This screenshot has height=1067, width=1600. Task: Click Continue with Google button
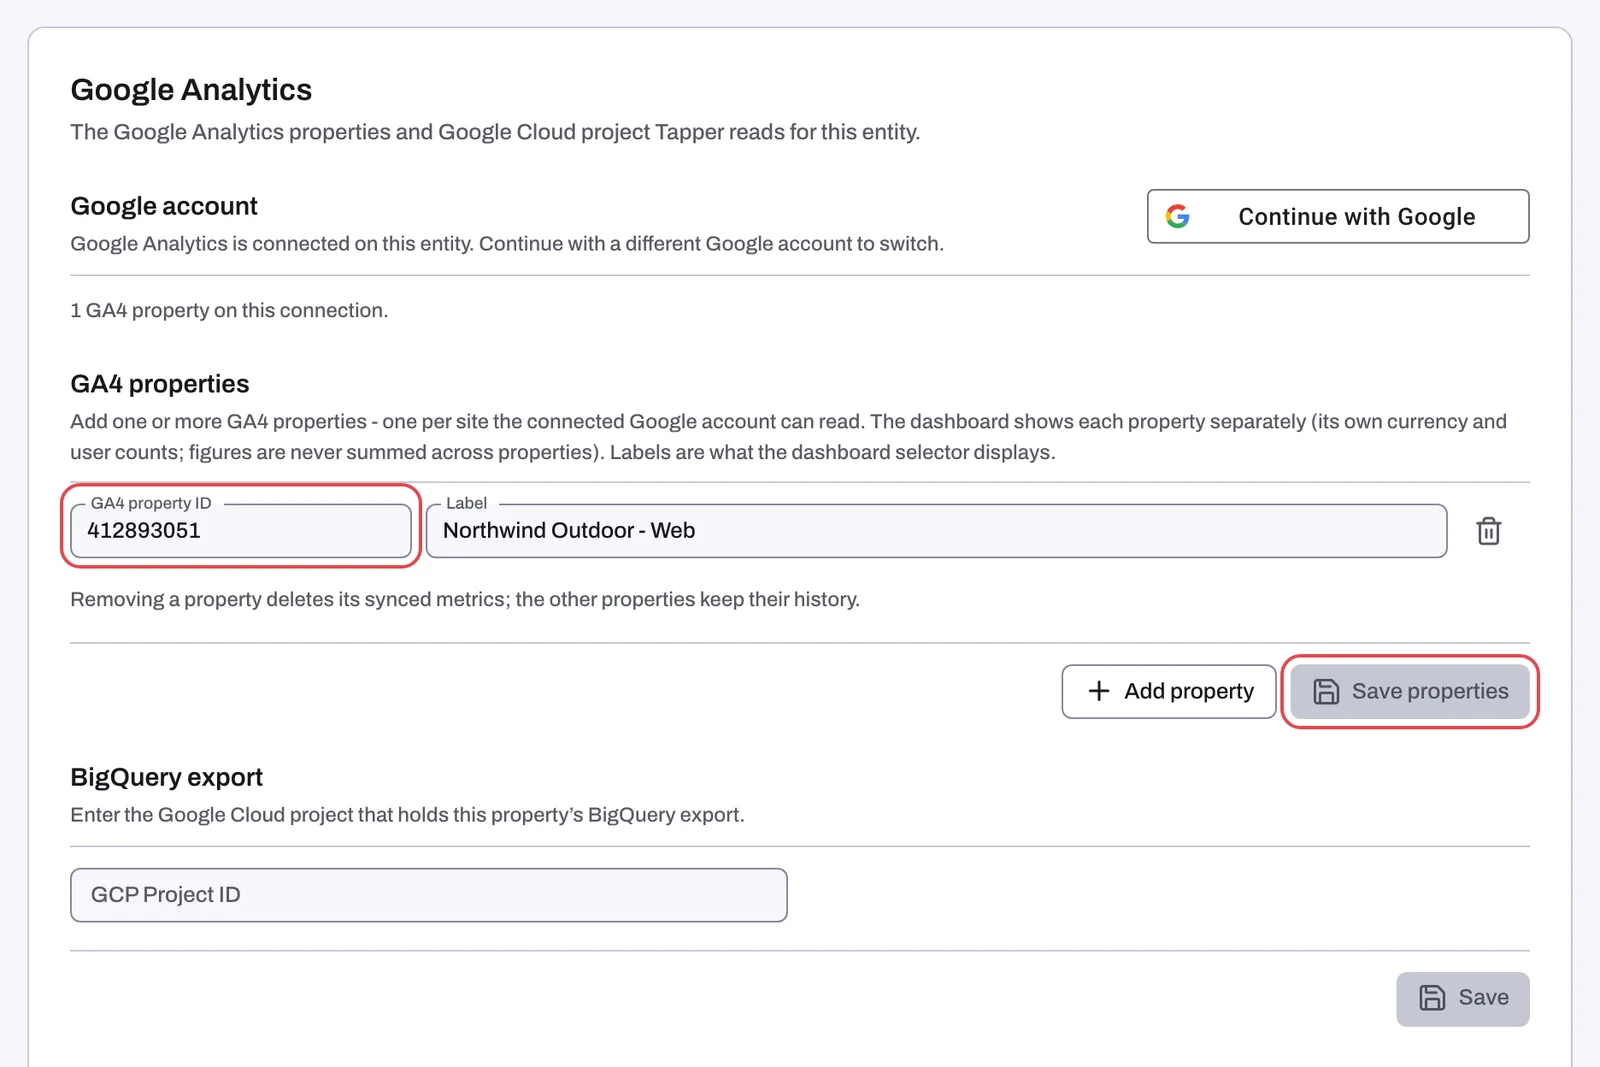tap(1338, 216)
